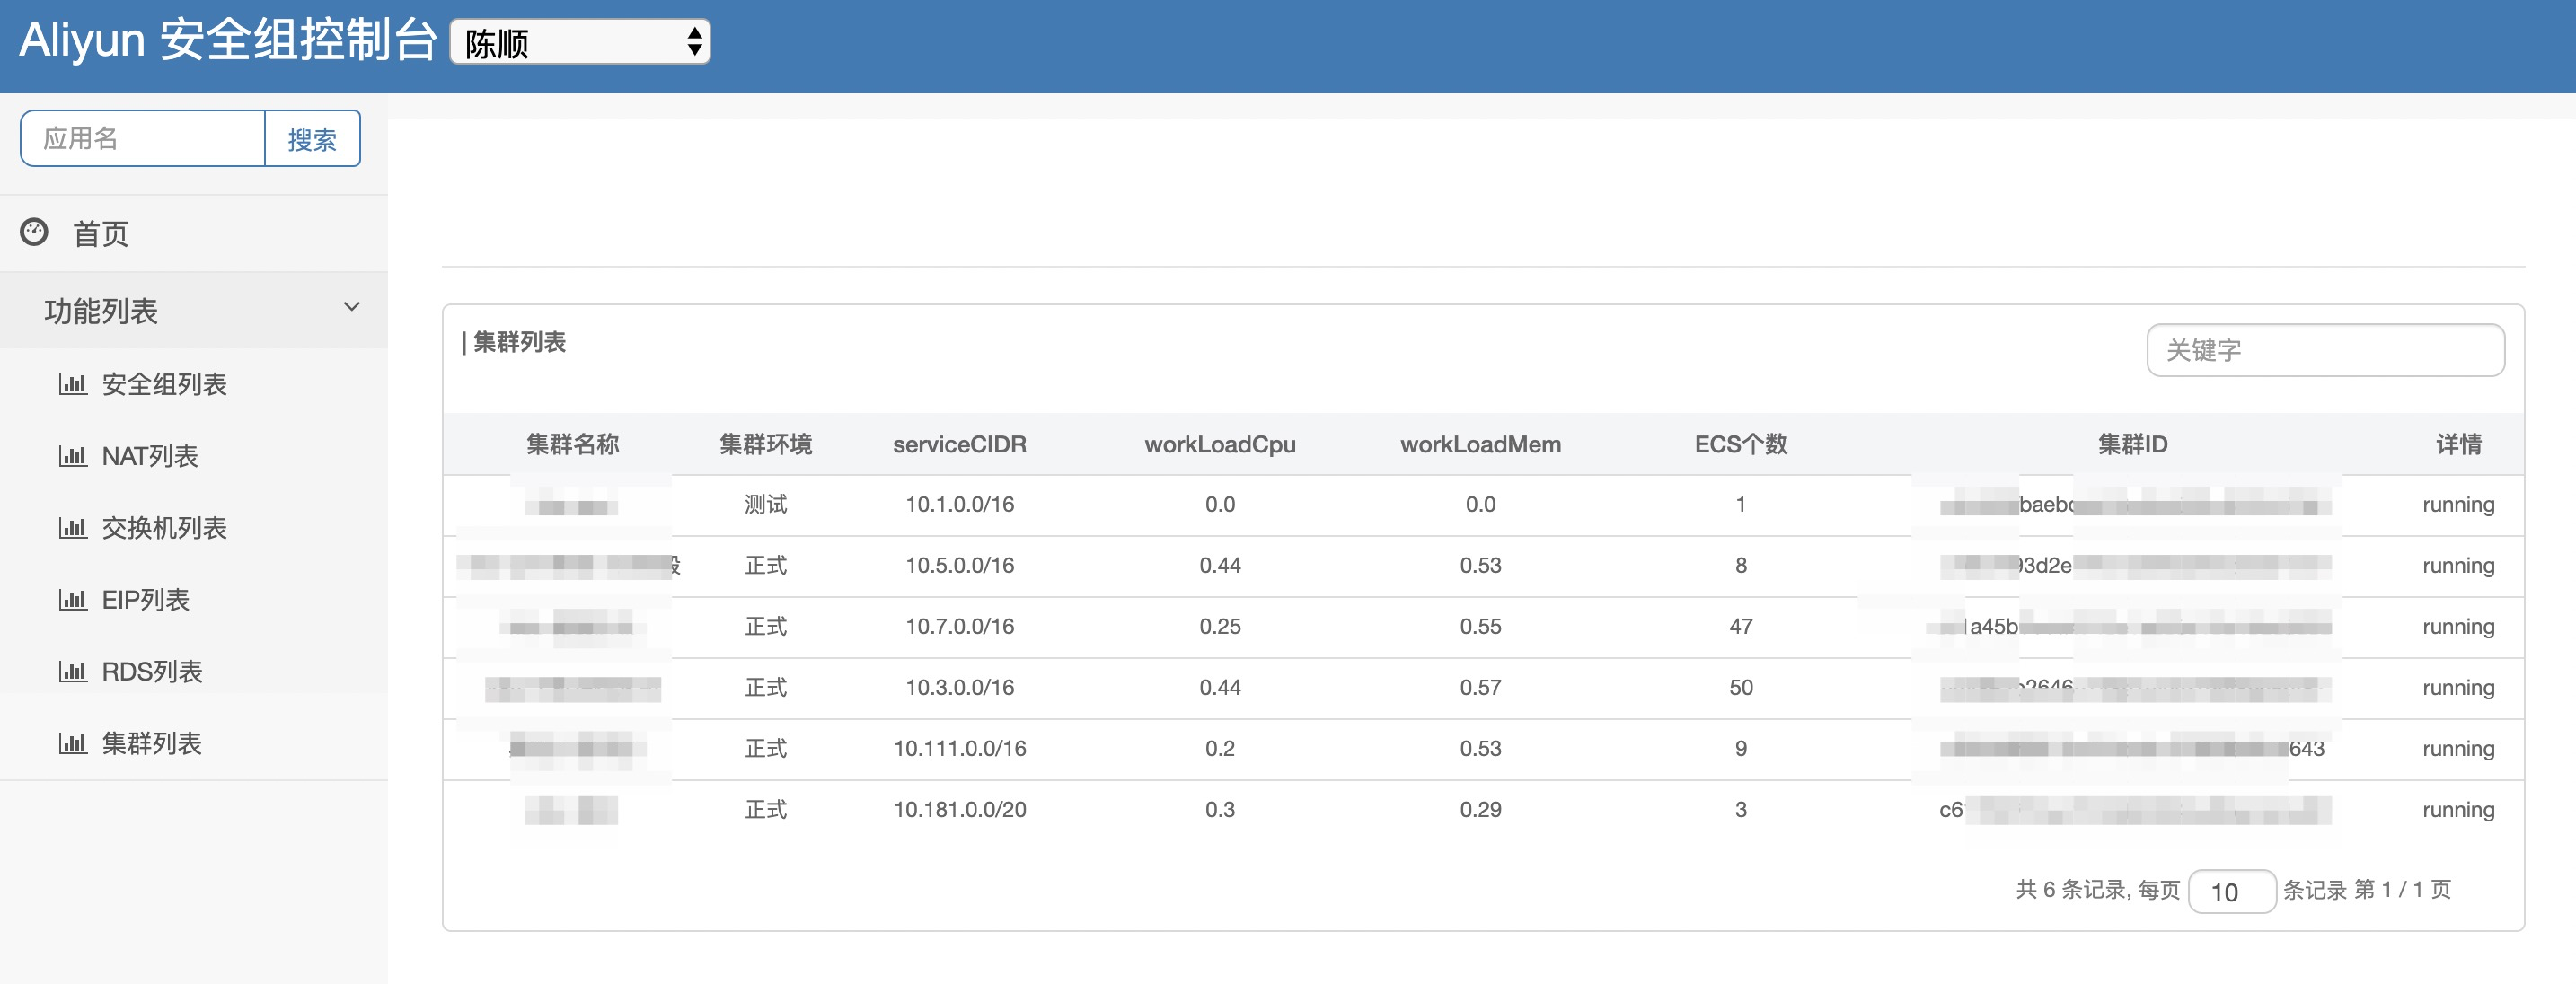2576x984 pixels.
Task: Click the records-per-page field showing 10
Action: coord(2232,891)
